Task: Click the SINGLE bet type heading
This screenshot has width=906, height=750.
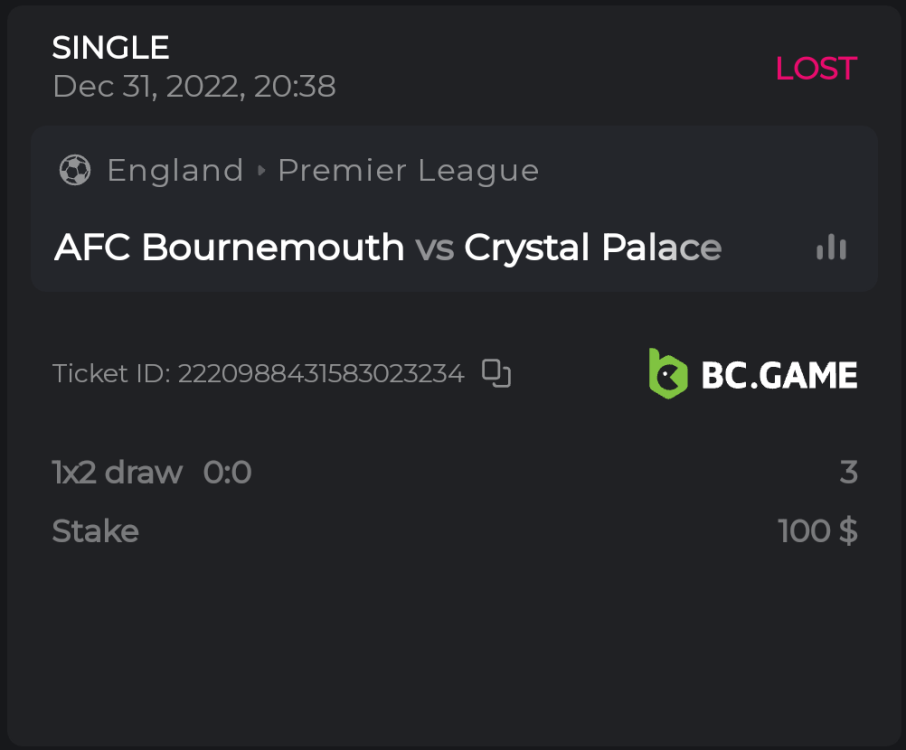Action: pyautogui.click(x=110, y=47)
